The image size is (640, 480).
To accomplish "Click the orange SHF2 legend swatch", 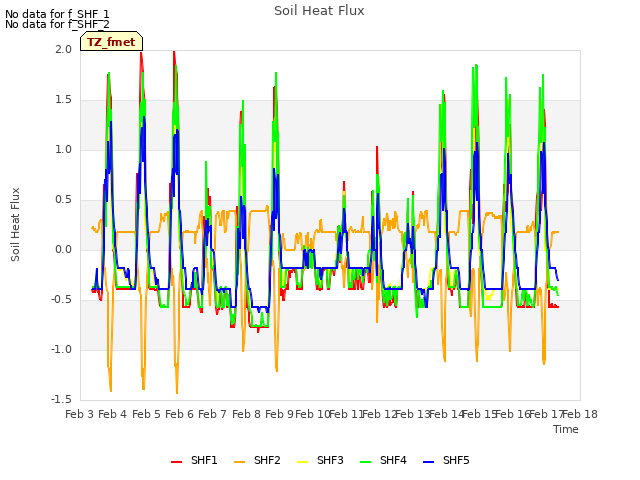I will 240,461.
